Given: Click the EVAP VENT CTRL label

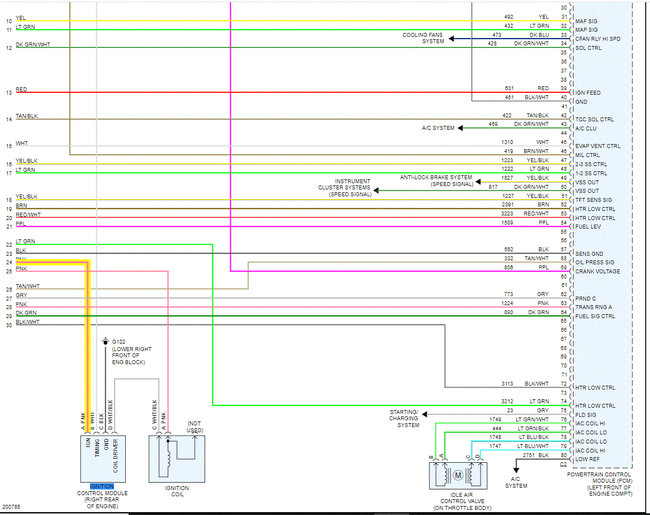Looking at the screenshot, I should point(598,146).
